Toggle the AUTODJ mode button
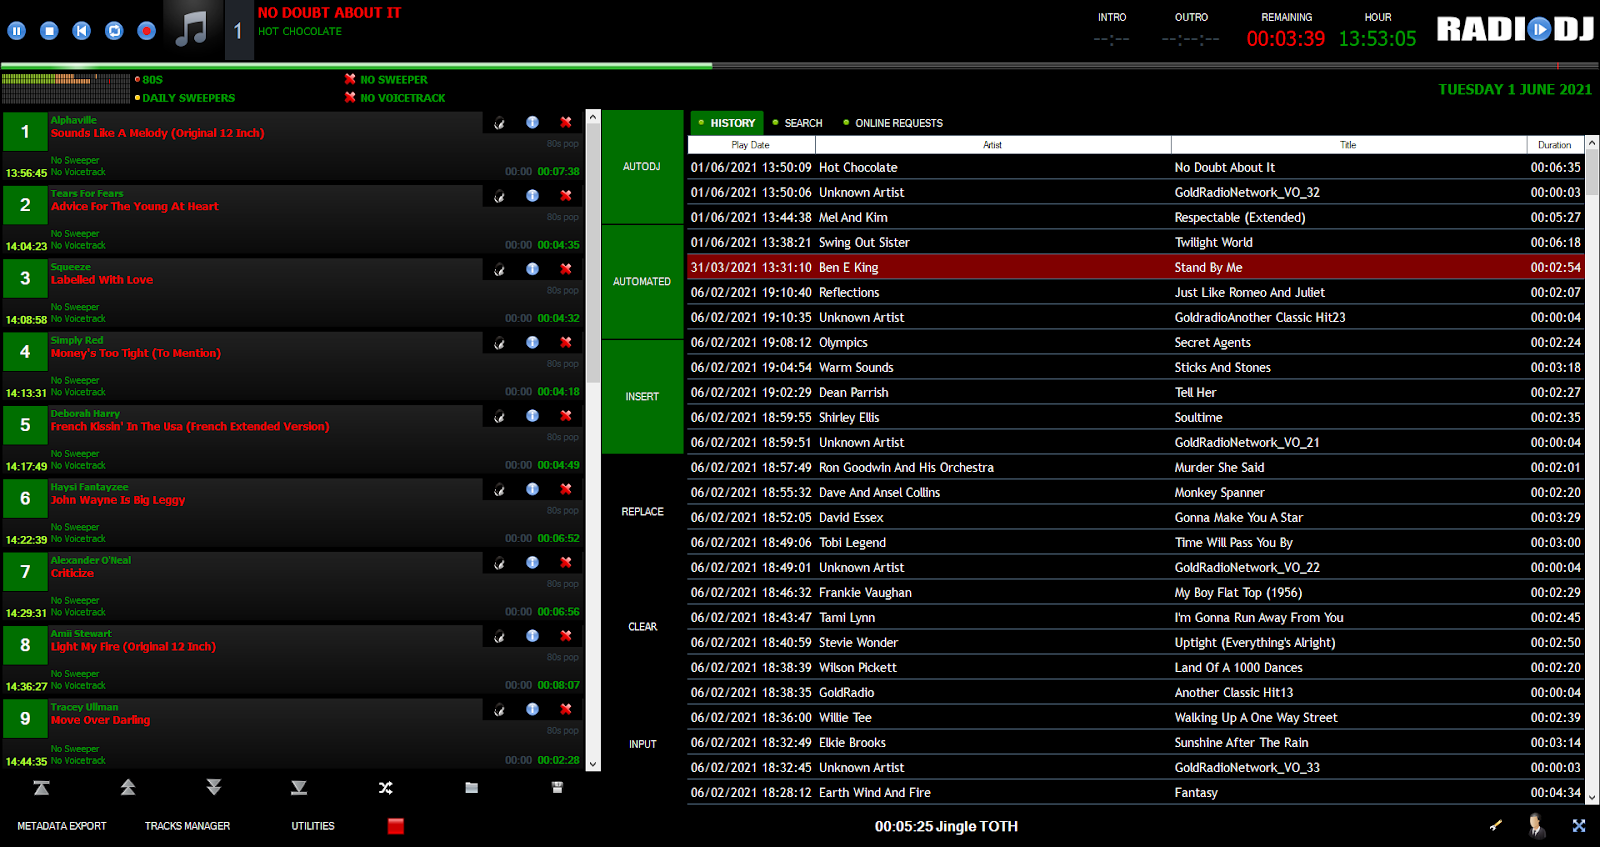1600x847 pixels. pyautogui.click(x=642, y=167)
